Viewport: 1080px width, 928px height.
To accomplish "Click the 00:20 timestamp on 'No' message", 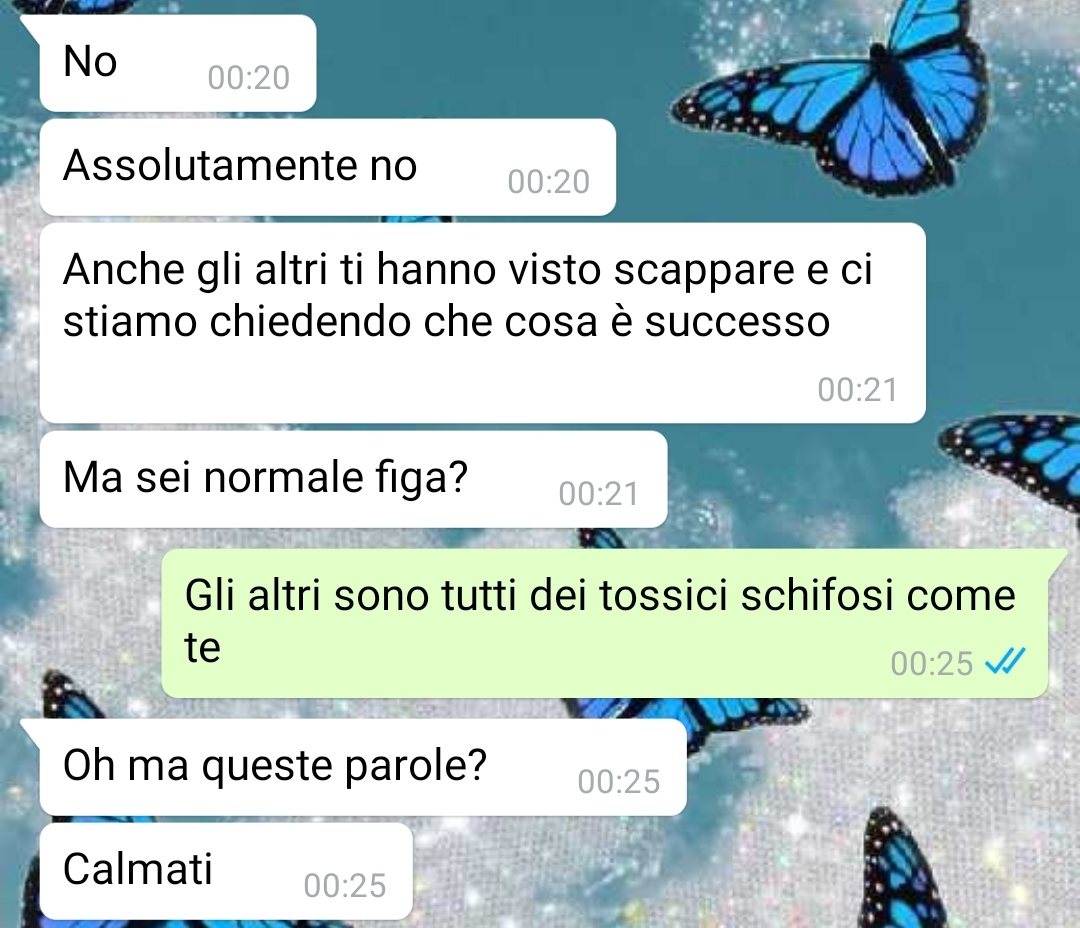I will [x=249, y=78].
